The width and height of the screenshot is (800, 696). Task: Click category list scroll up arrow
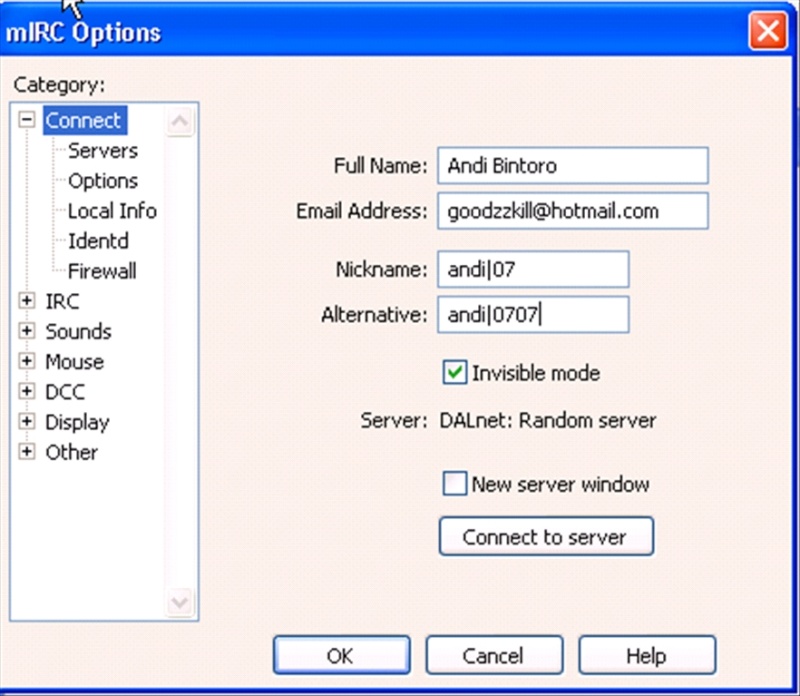(180, 121)
